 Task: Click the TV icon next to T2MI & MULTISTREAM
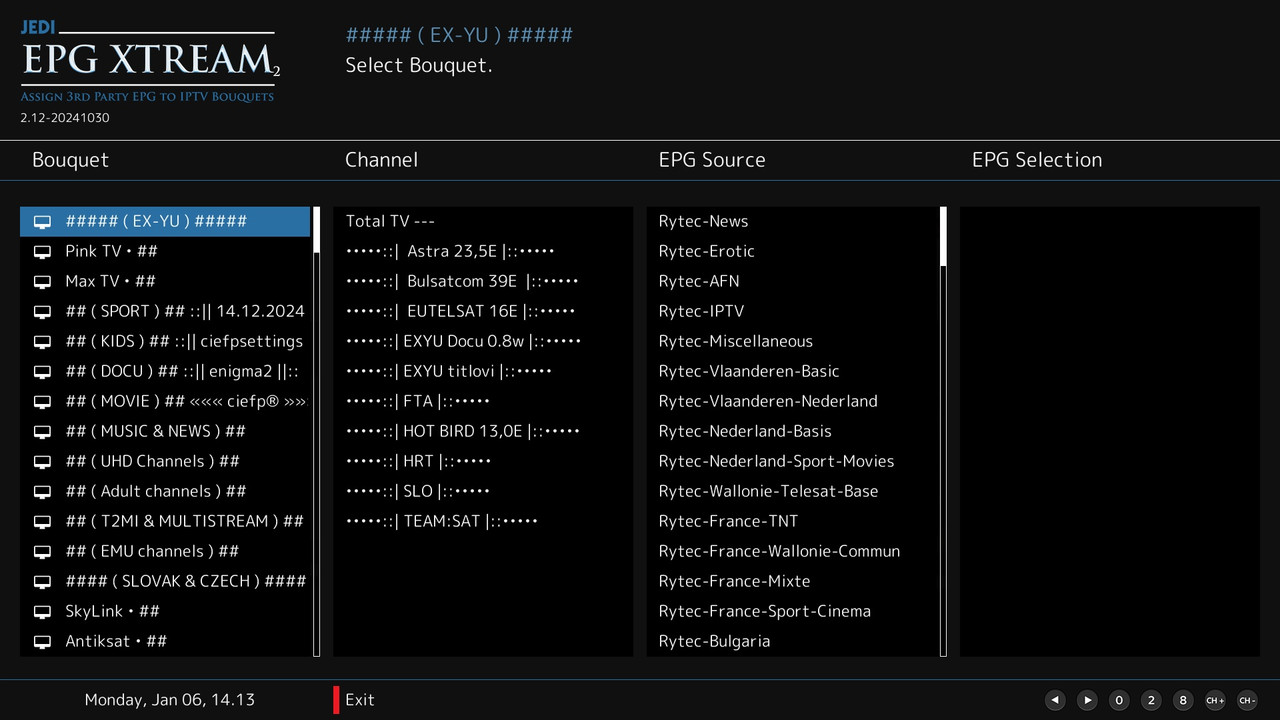tap(42, 522)
